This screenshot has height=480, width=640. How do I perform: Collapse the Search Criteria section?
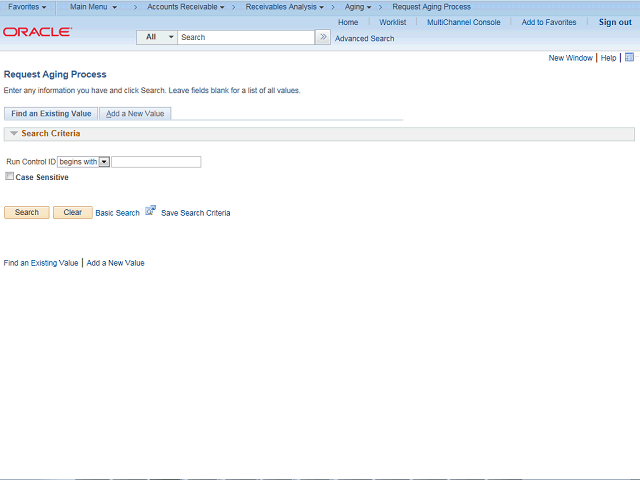14,133
